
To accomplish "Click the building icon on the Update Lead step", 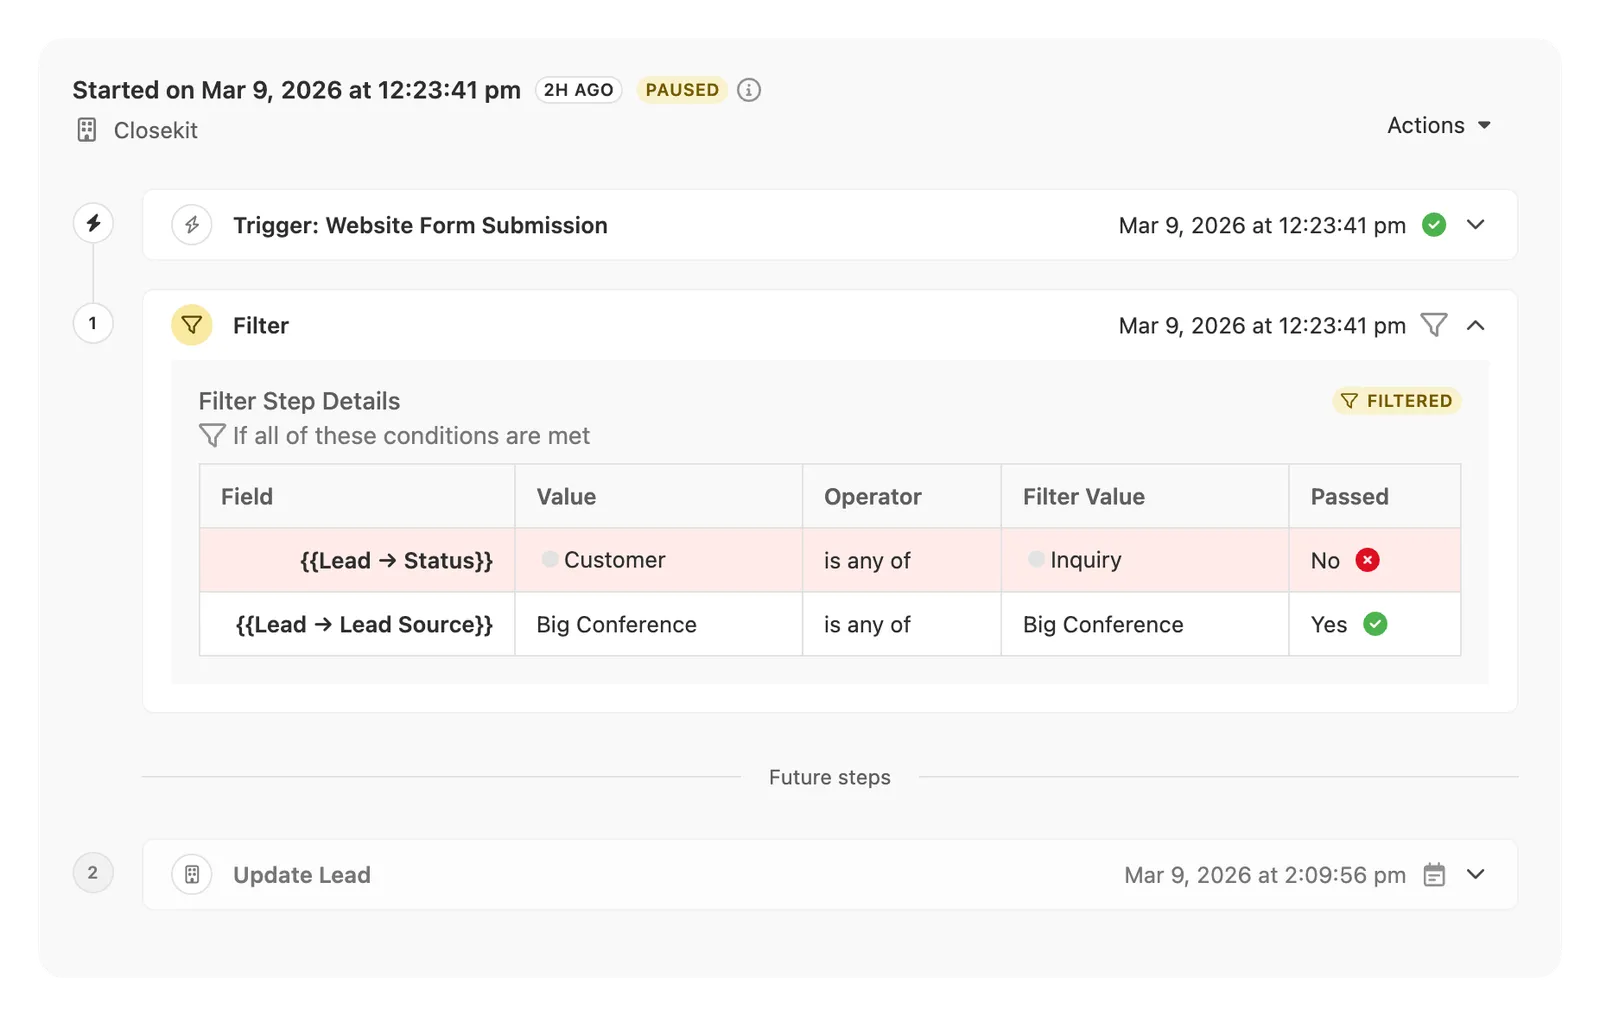I will point(192,875).
